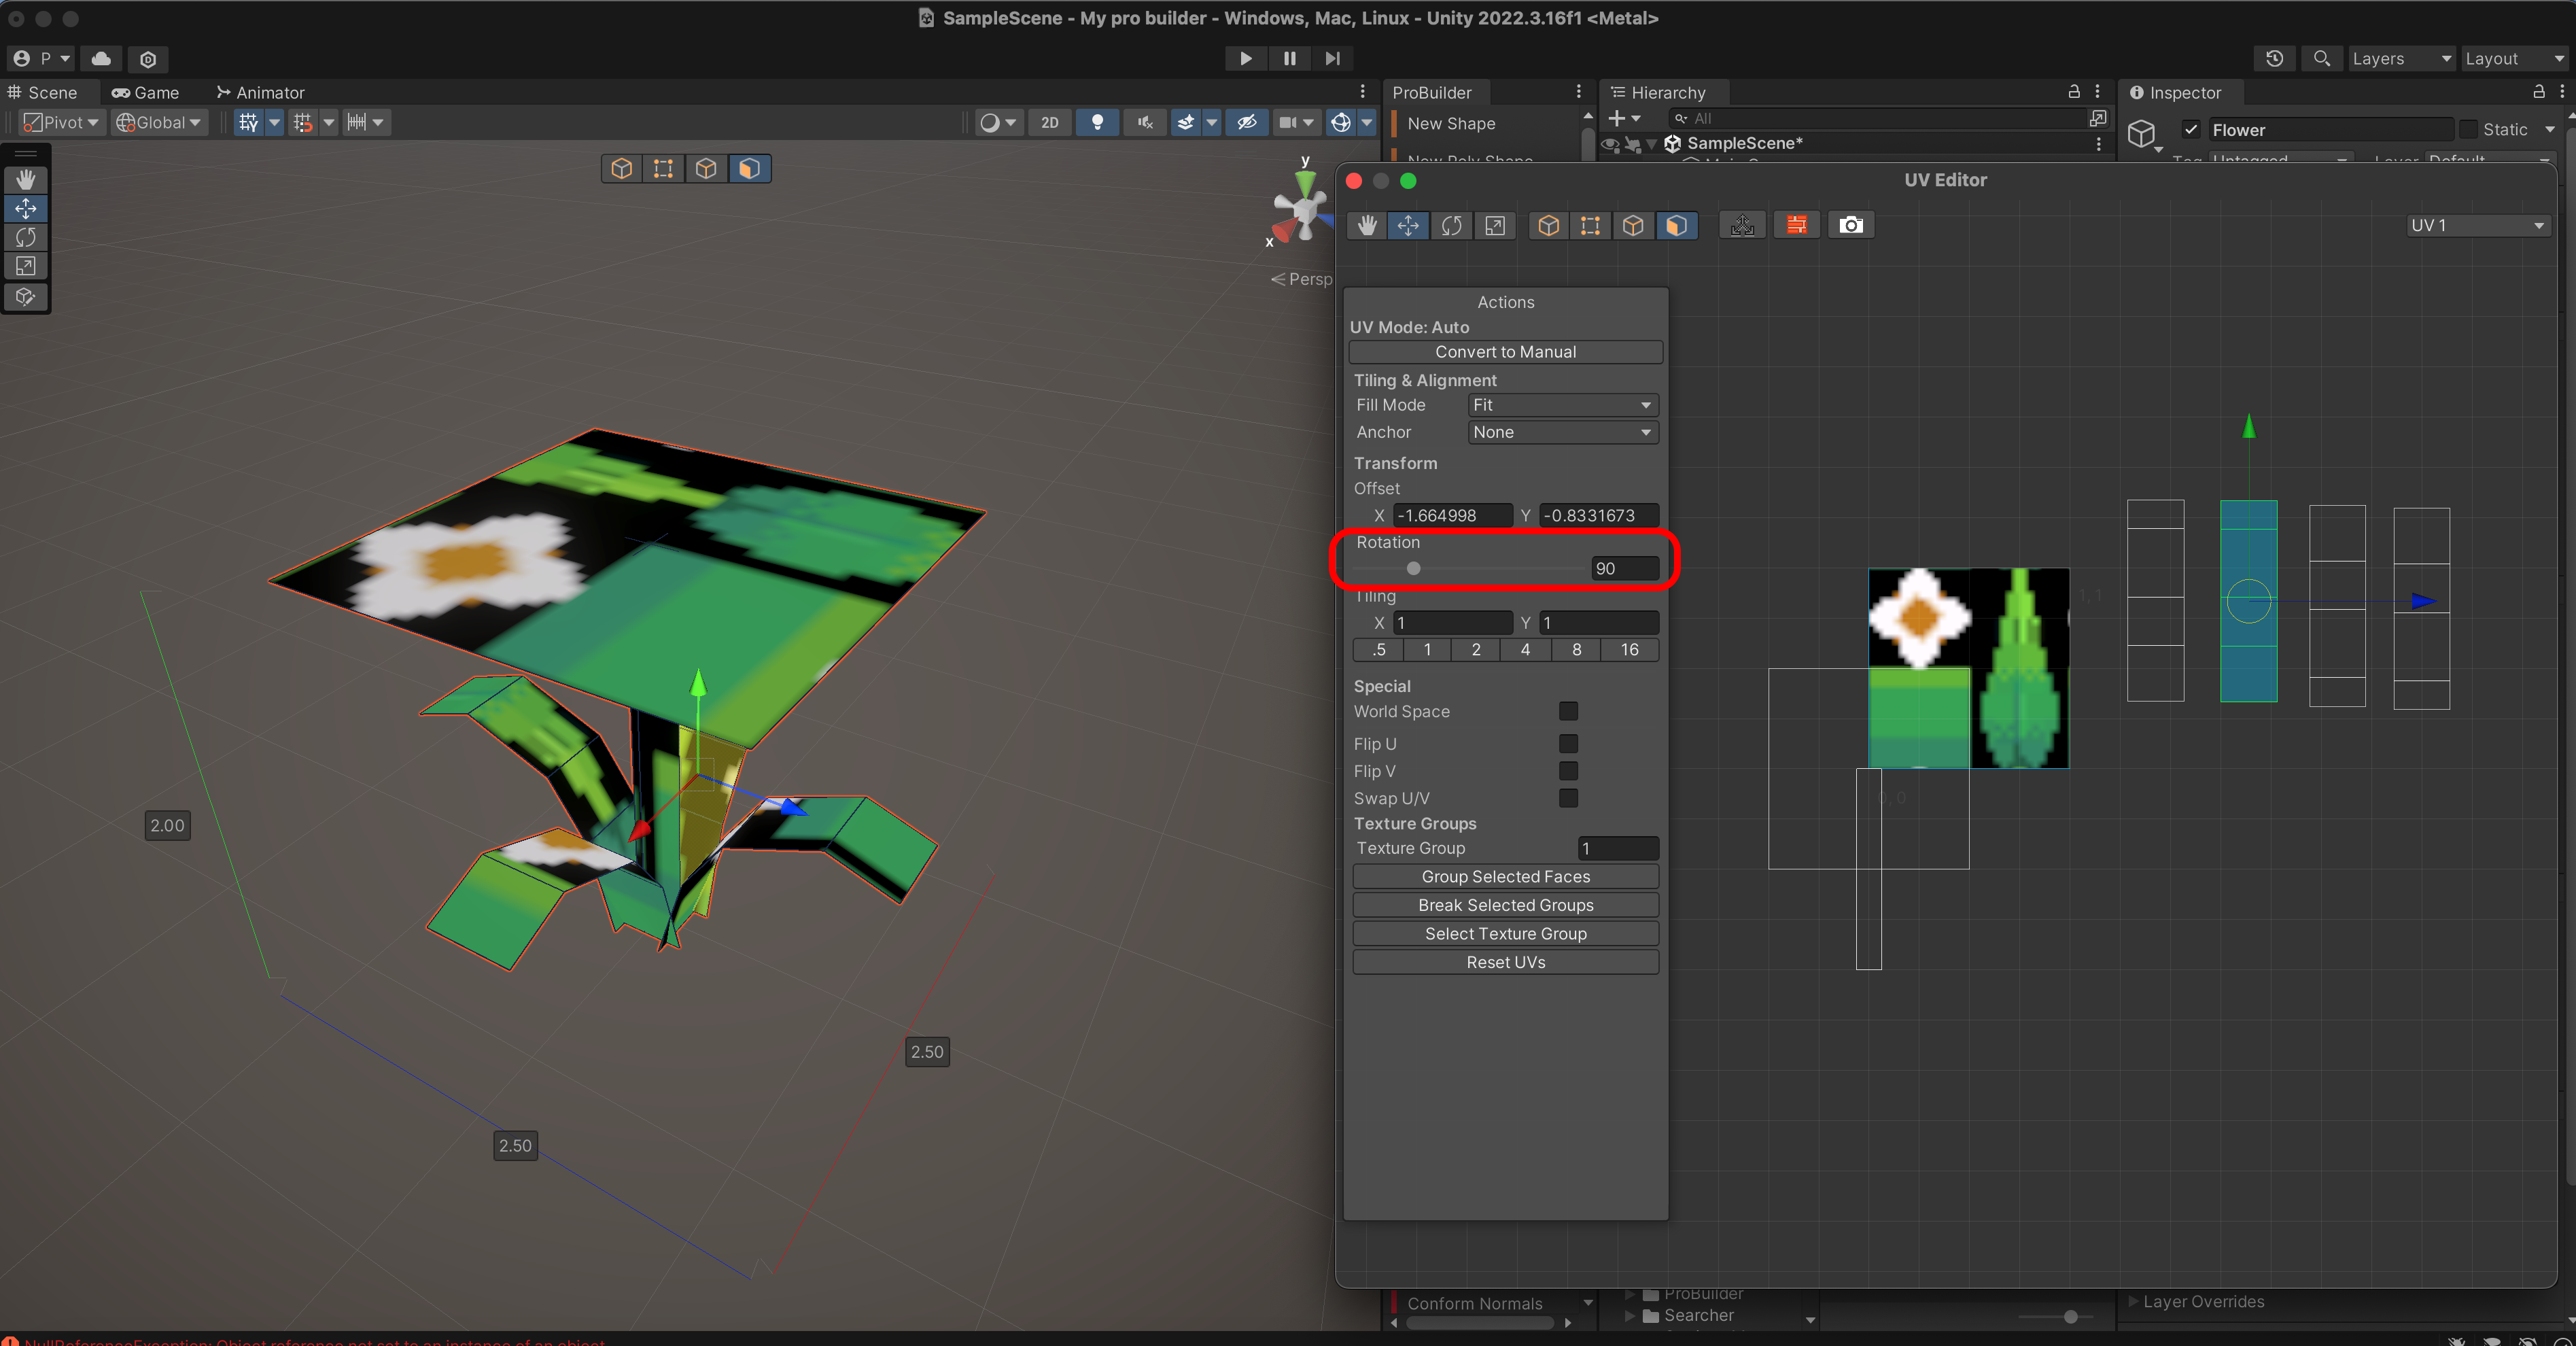
Task: Enable the World Space checkbox
Action: click(x=1567, y=711)
